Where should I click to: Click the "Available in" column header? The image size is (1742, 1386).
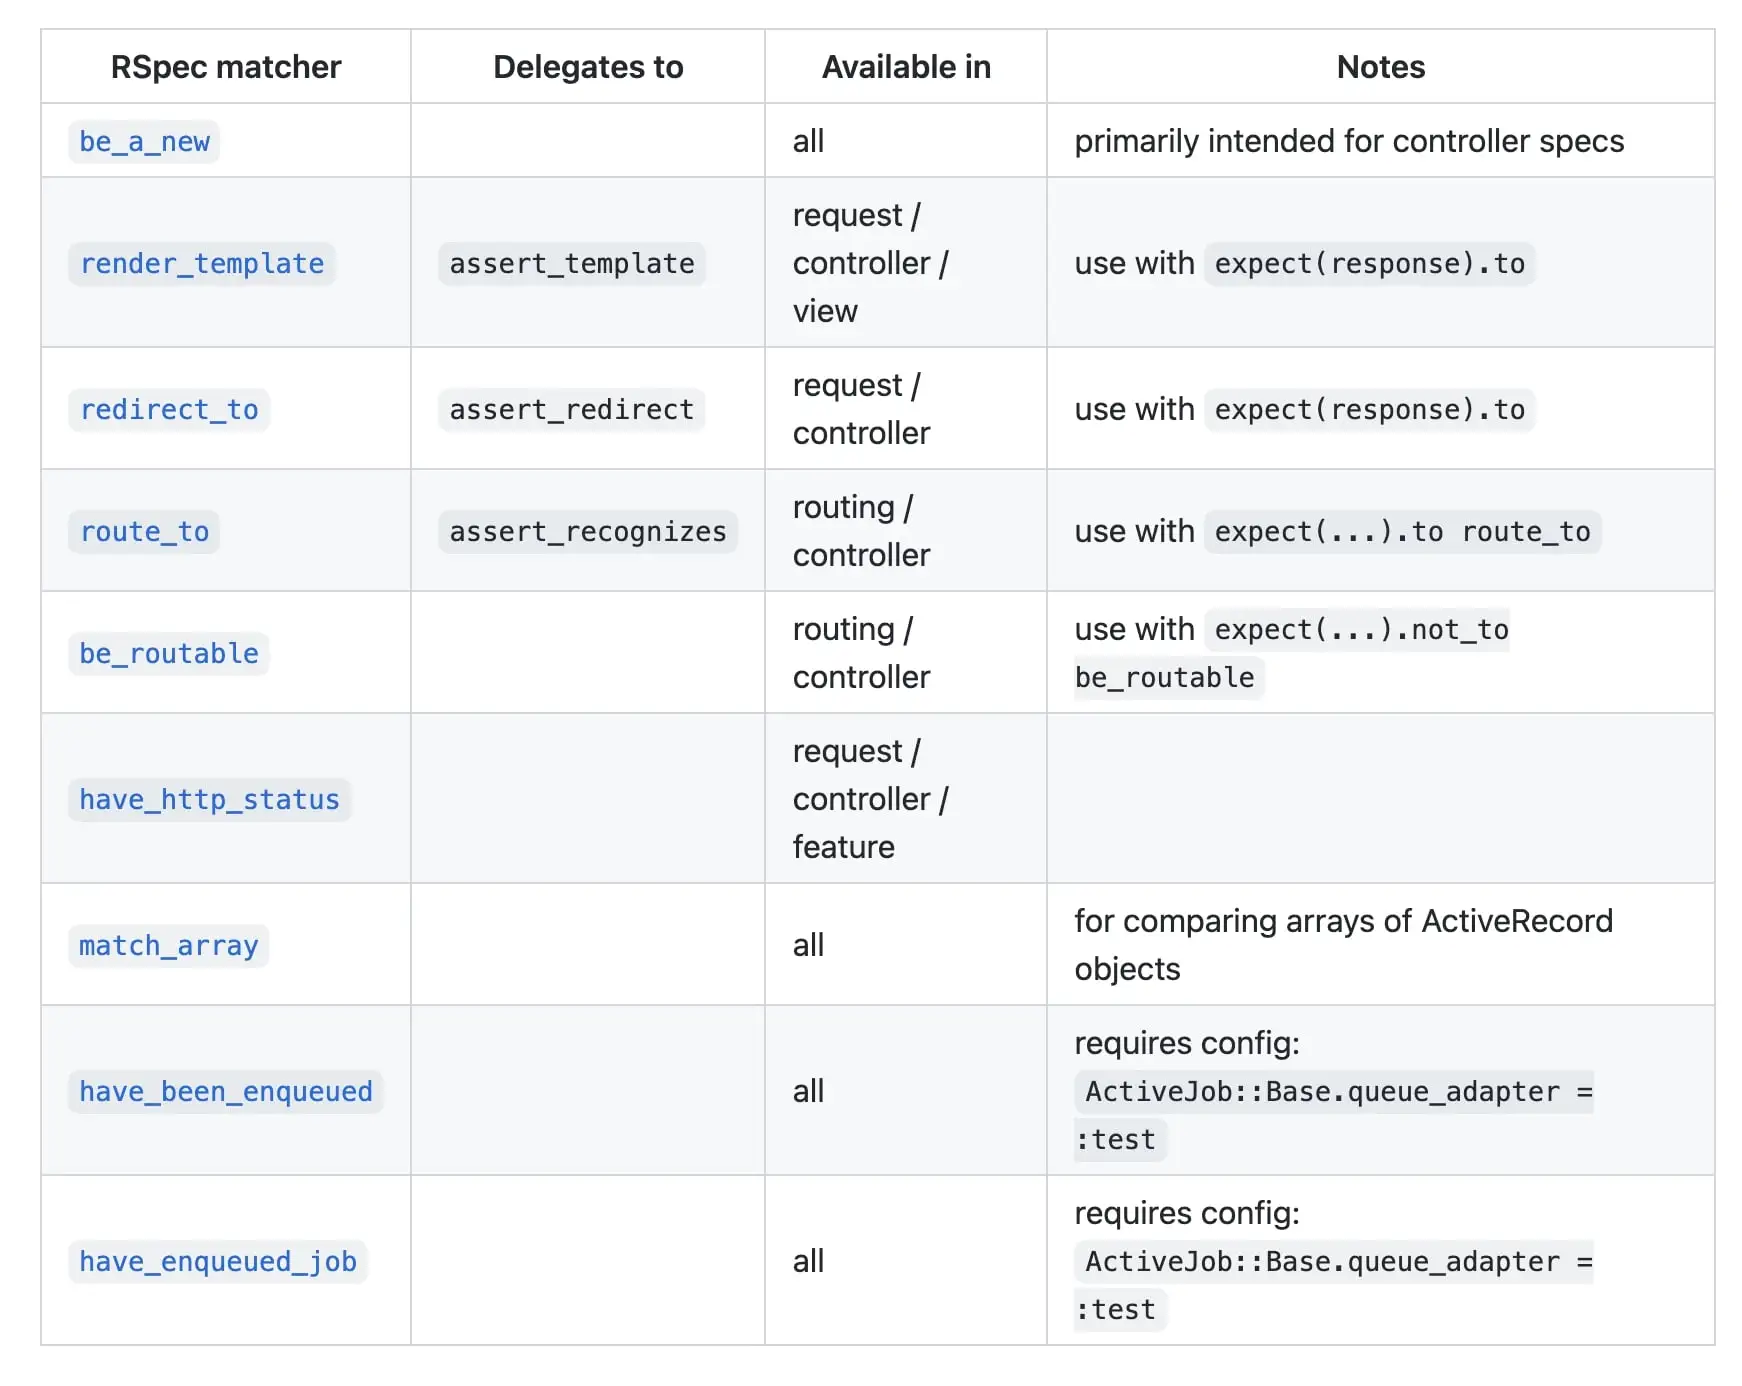[x=906, y=67]
